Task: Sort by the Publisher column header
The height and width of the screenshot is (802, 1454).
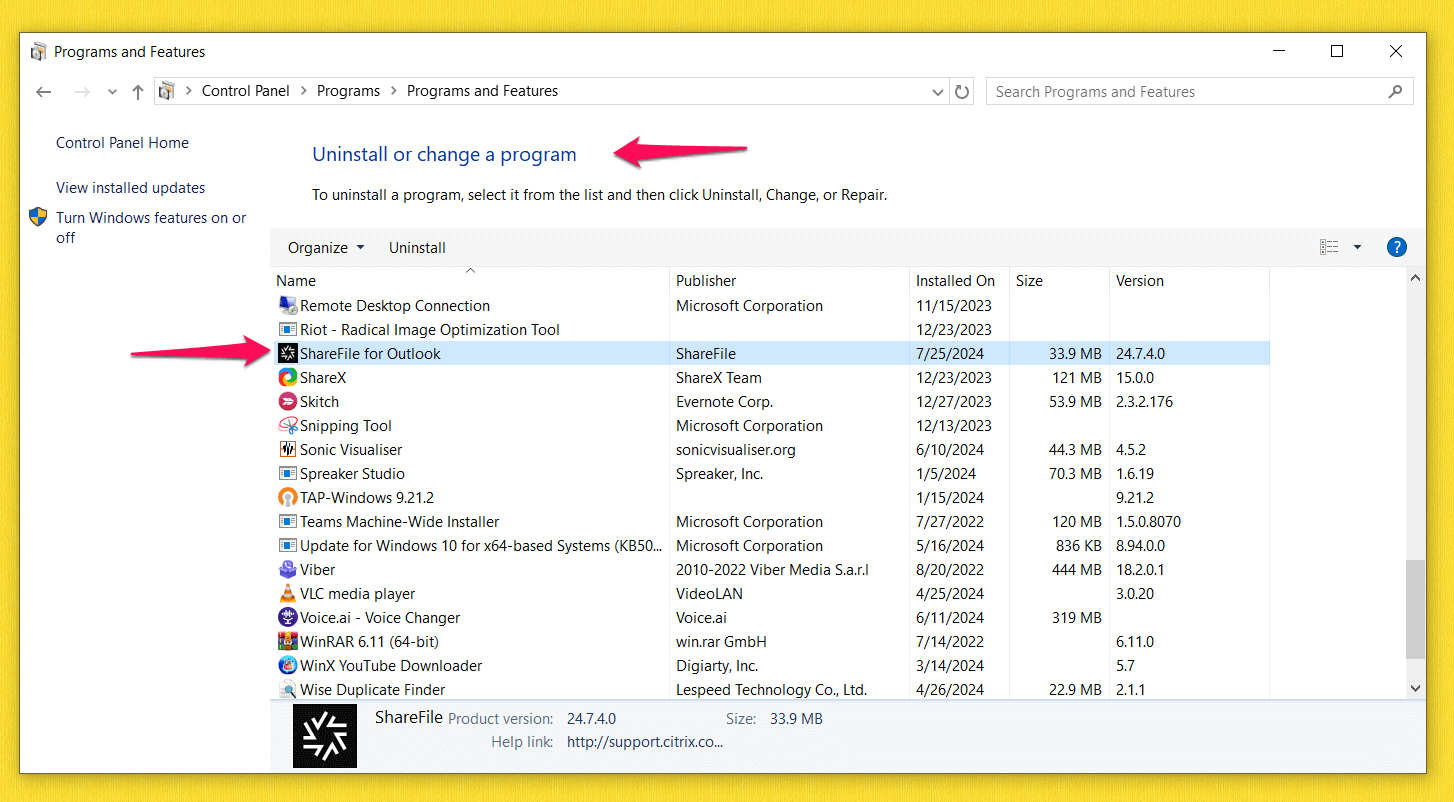Action: click(x=790, y=281)
